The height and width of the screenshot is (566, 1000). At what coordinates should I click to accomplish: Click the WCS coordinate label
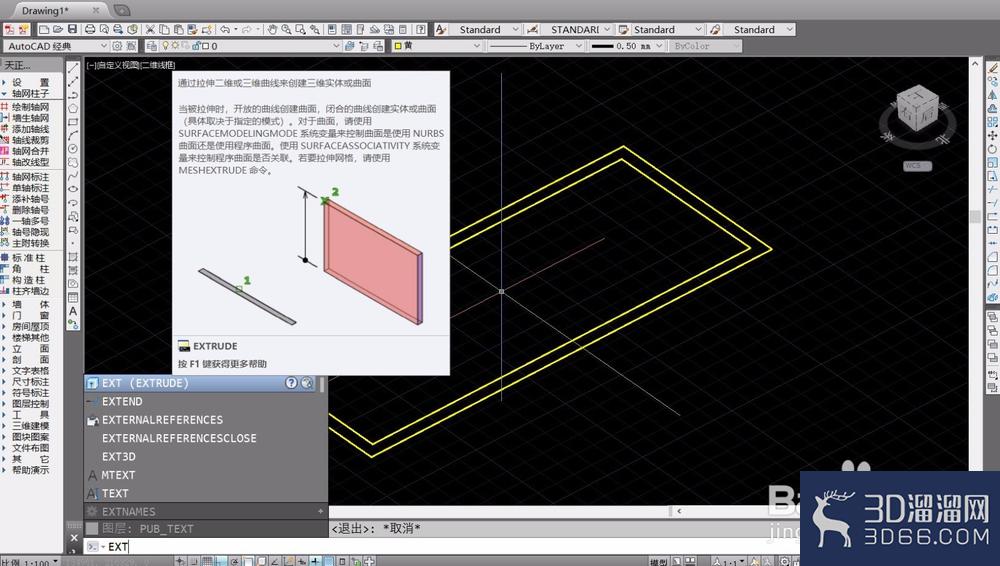(917, 166)
